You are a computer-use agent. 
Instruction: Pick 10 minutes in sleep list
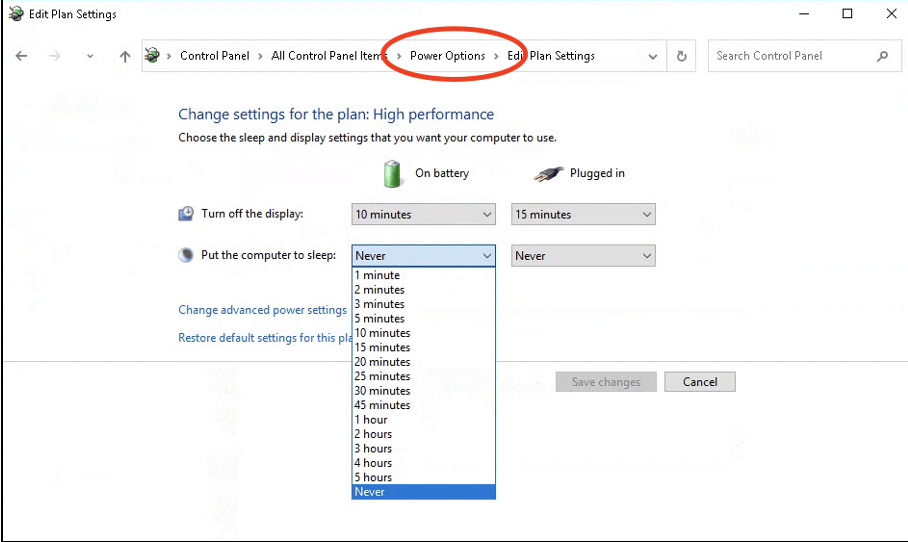pyautogui.click(x=423, y=333)
